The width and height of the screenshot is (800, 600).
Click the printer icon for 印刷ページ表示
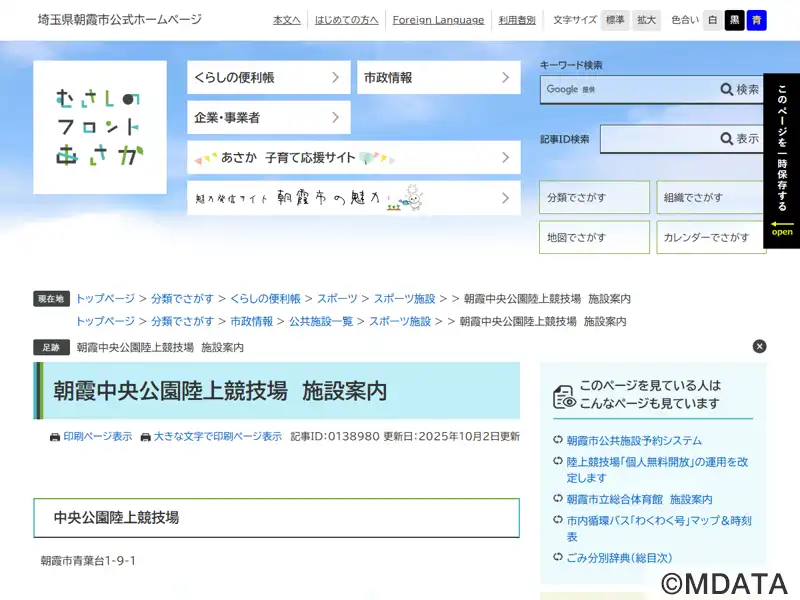[55, 437]
